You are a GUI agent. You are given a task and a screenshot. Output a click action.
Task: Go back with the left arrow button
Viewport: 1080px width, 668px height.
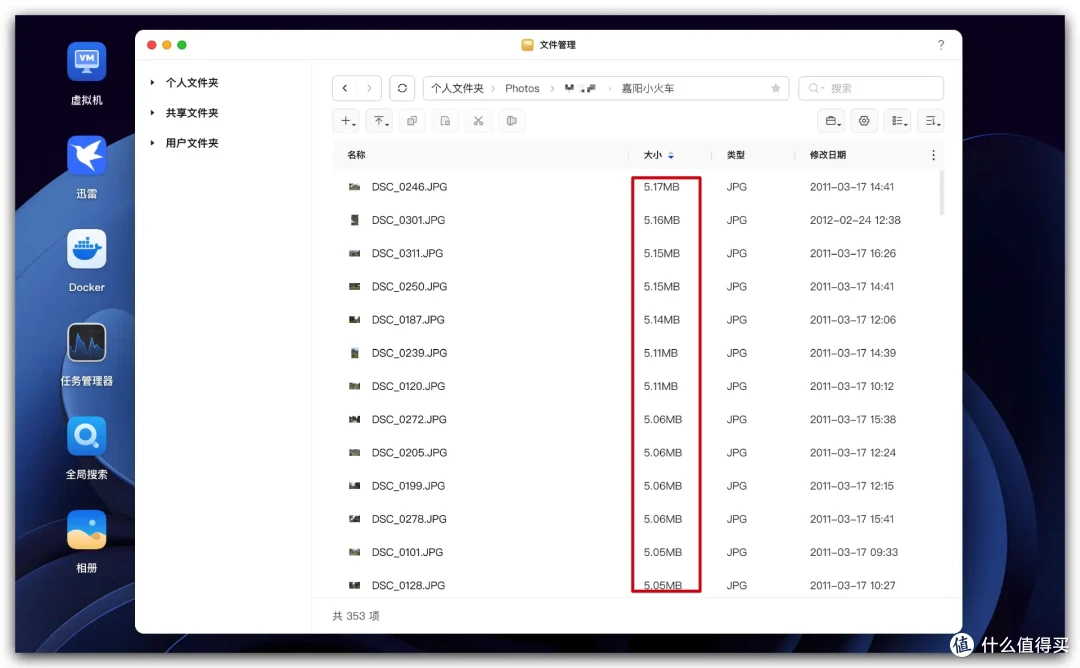(x=344, y=88)
